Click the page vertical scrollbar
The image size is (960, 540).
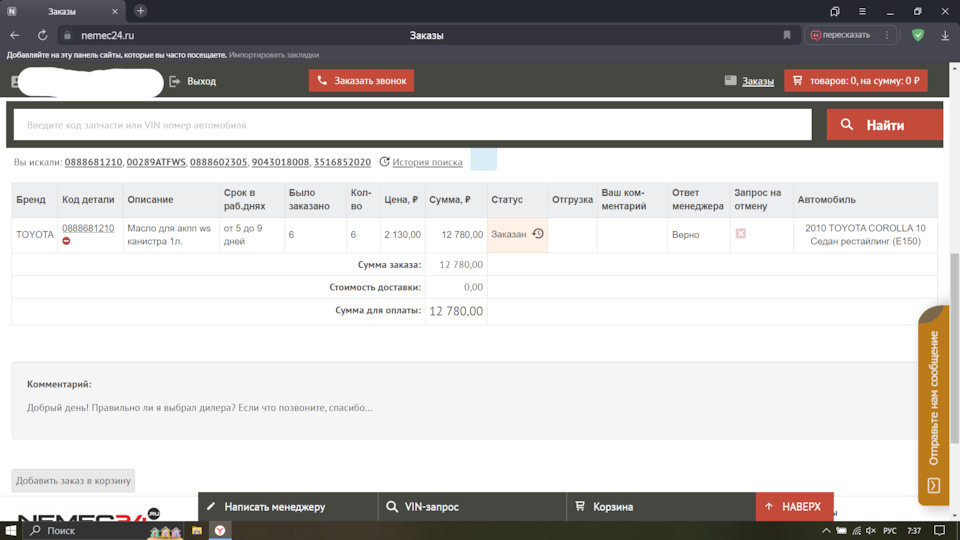[954, 346]
